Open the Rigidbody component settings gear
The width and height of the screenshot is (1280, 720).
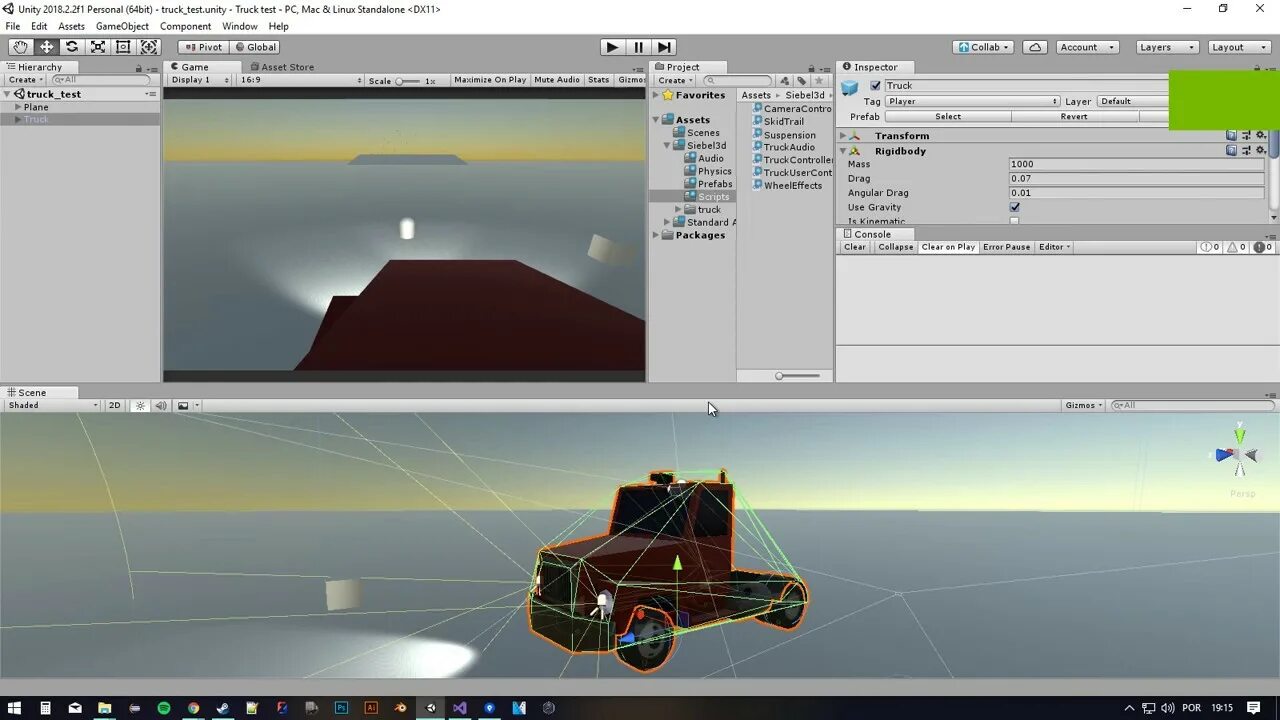click(x=1261, y=150)
